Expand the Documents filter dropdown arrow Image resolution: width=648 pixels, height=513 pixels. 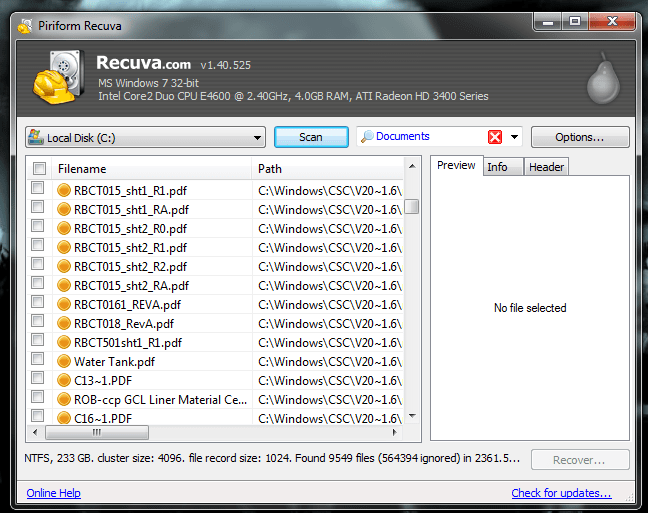(514, 137)
